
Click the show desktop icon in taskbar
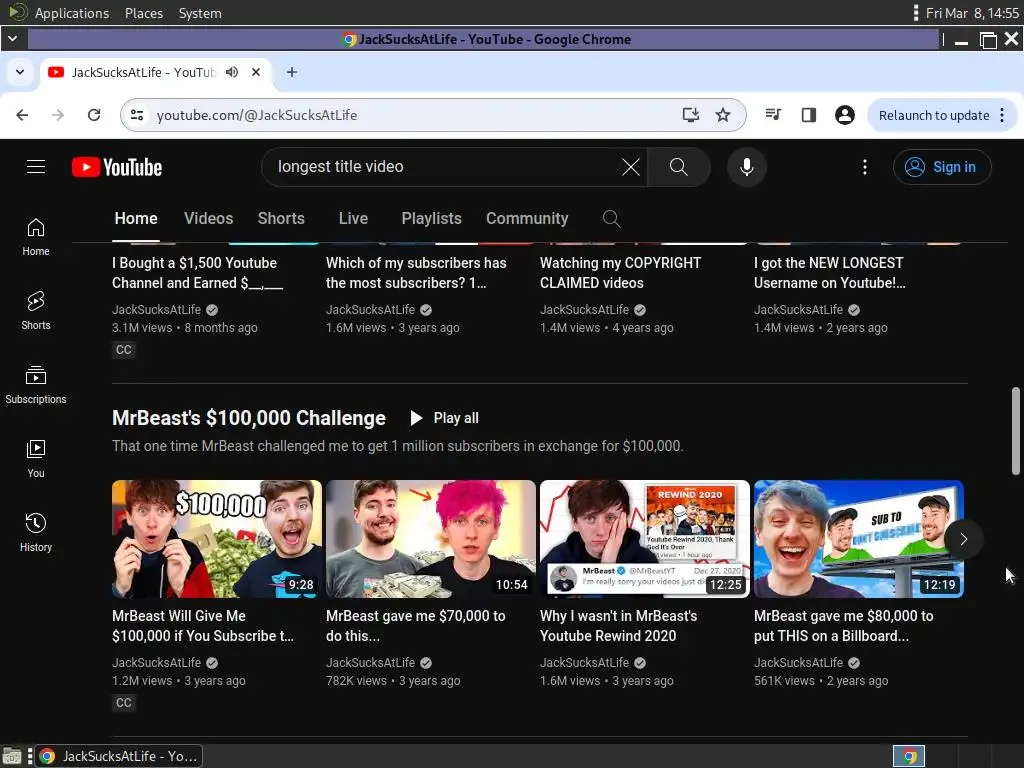pyautogui.click(x=12, y=756)
